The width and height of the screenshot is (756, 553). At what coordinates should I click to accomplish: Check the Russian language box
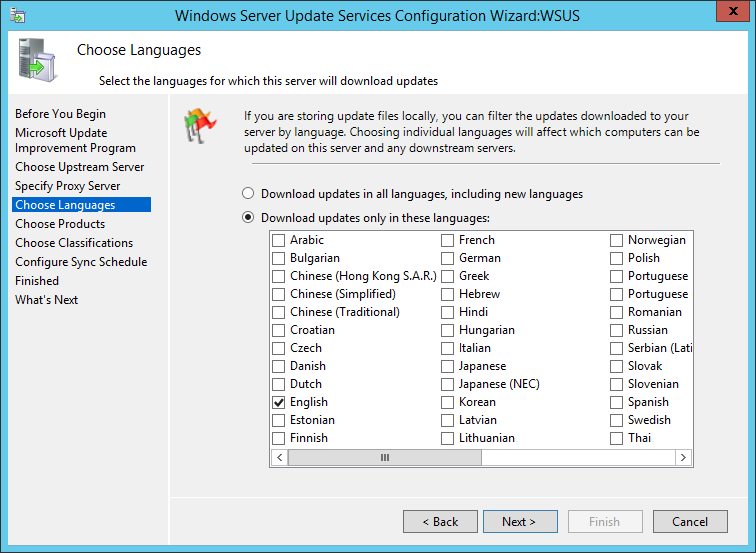pos(616,330)
